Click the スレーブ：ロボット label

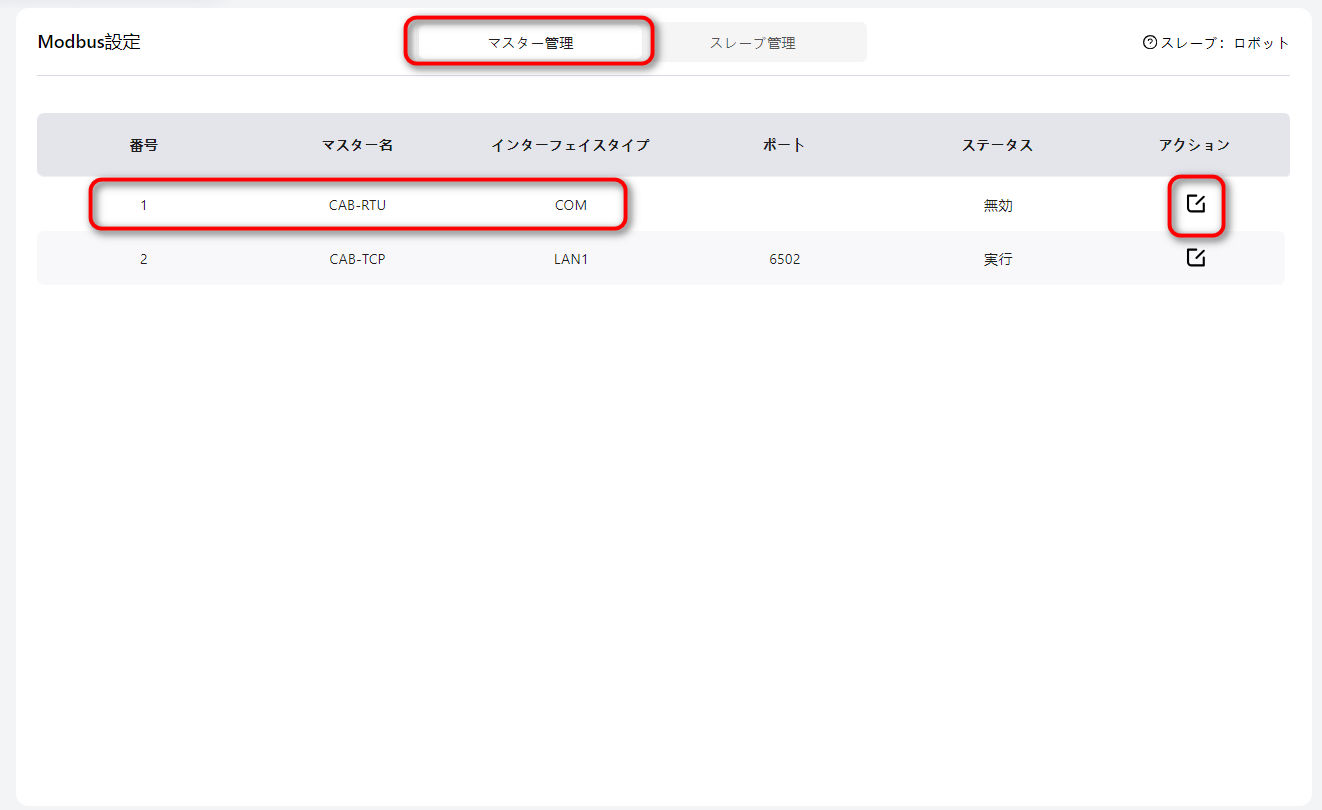coord(1224,43)
